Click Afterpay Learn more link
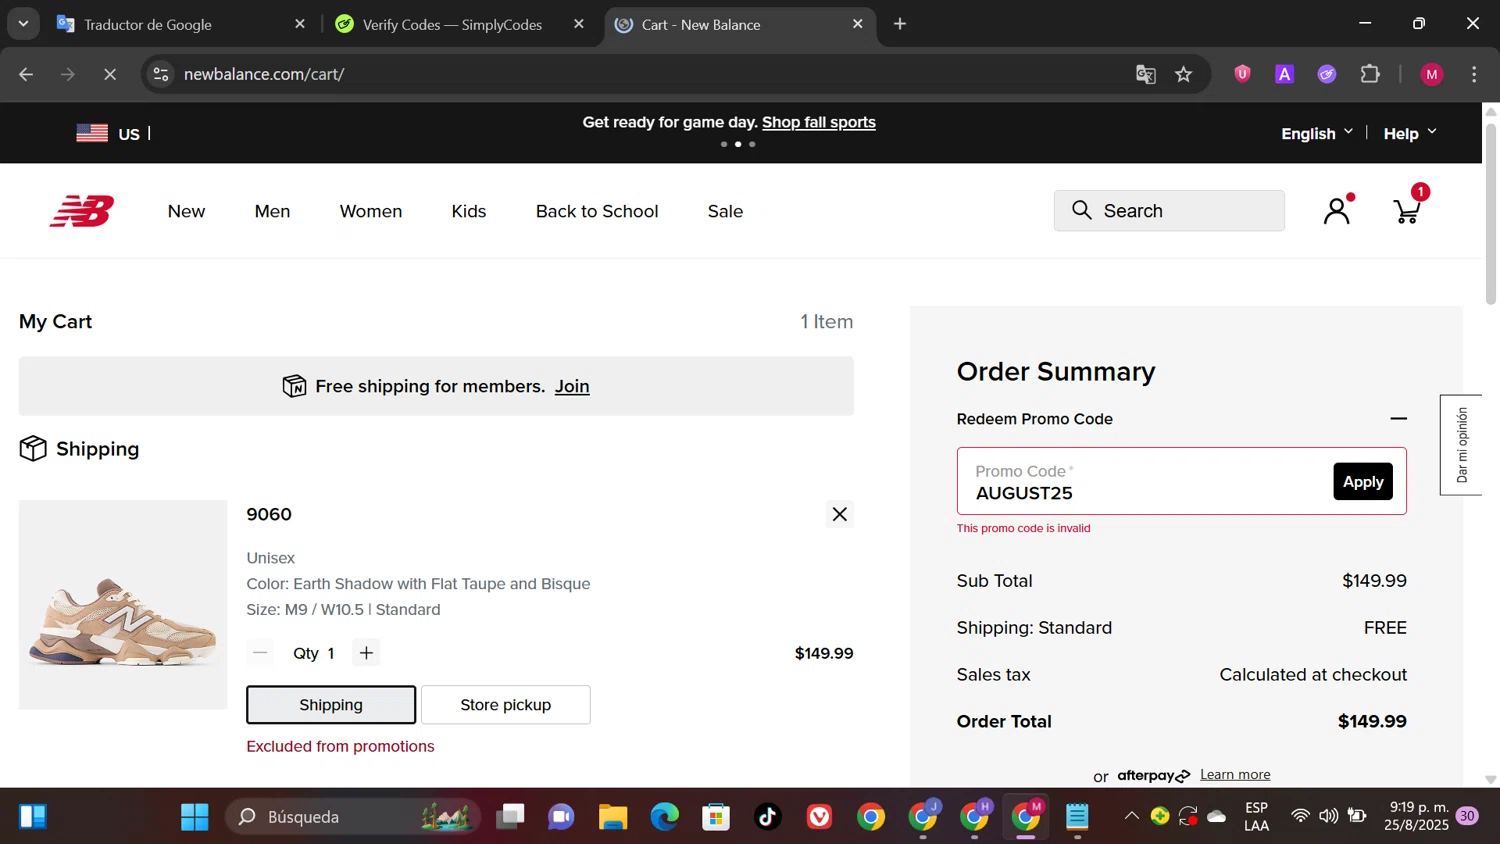This screenshot has height=844, width=1500. point(1235,774)
